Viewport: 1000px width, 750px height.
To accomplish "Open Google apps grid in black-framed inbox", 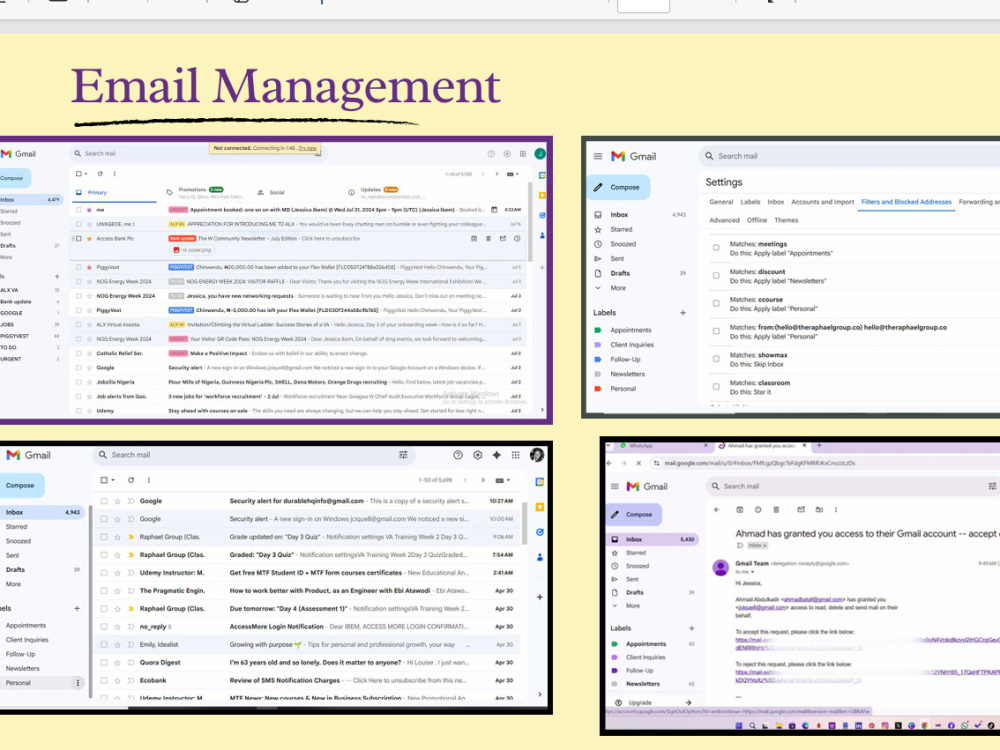I will point(515,455).
